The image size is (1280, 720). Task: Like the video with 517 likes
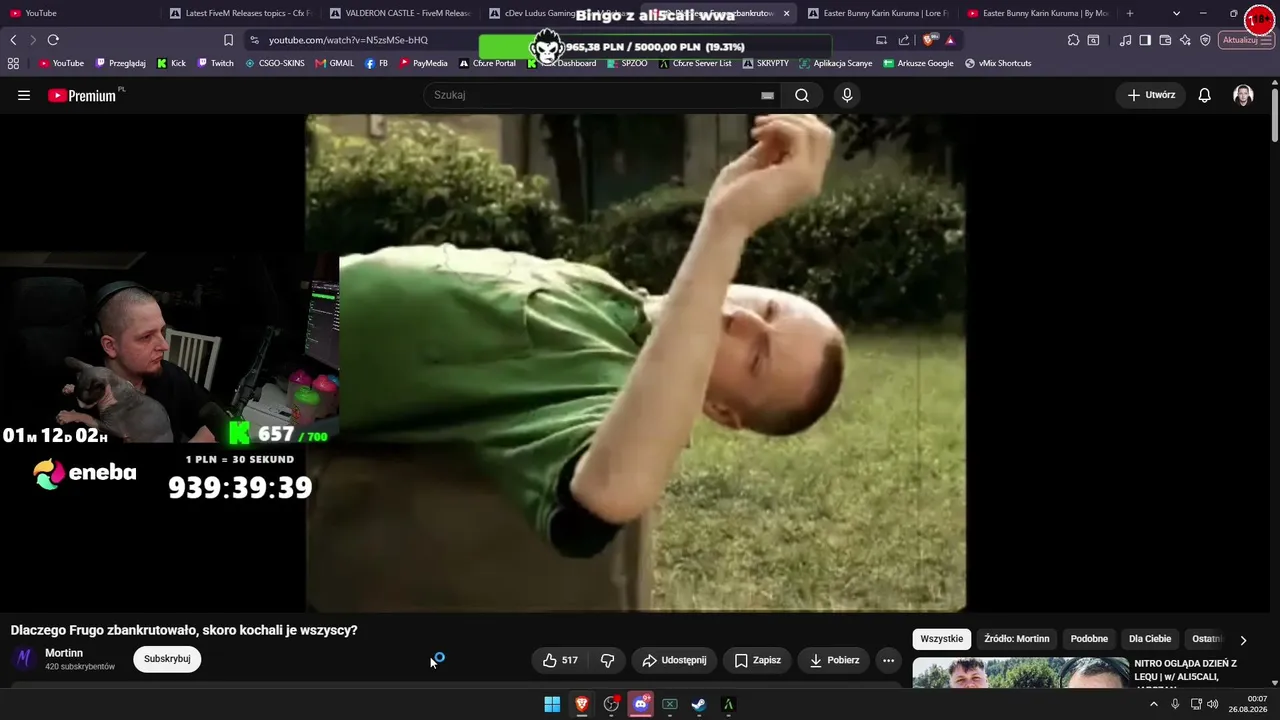point(560,660)
